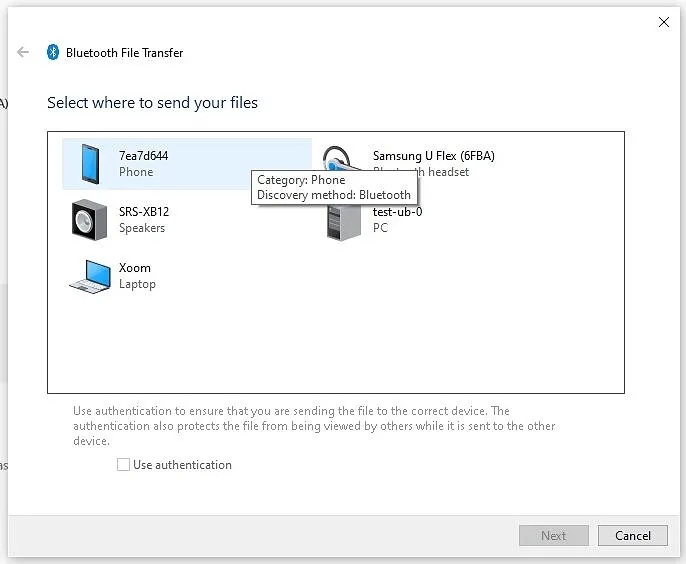The image size is (686, 564).
Task: Click the Bluetooth File Transfer title
Action: [x=124, y=53]
